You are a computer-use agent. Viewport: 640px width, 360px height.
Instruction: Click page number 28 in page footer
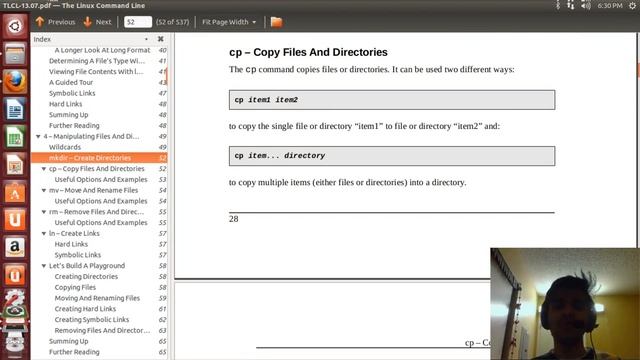click(233, 219)
